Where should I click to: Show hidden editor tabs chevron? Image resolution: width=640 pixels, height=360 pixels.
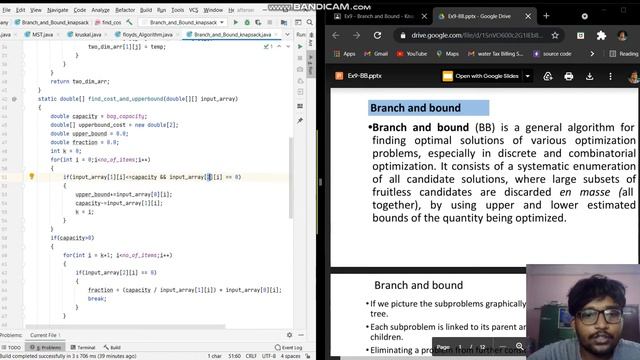coord(287,35)
